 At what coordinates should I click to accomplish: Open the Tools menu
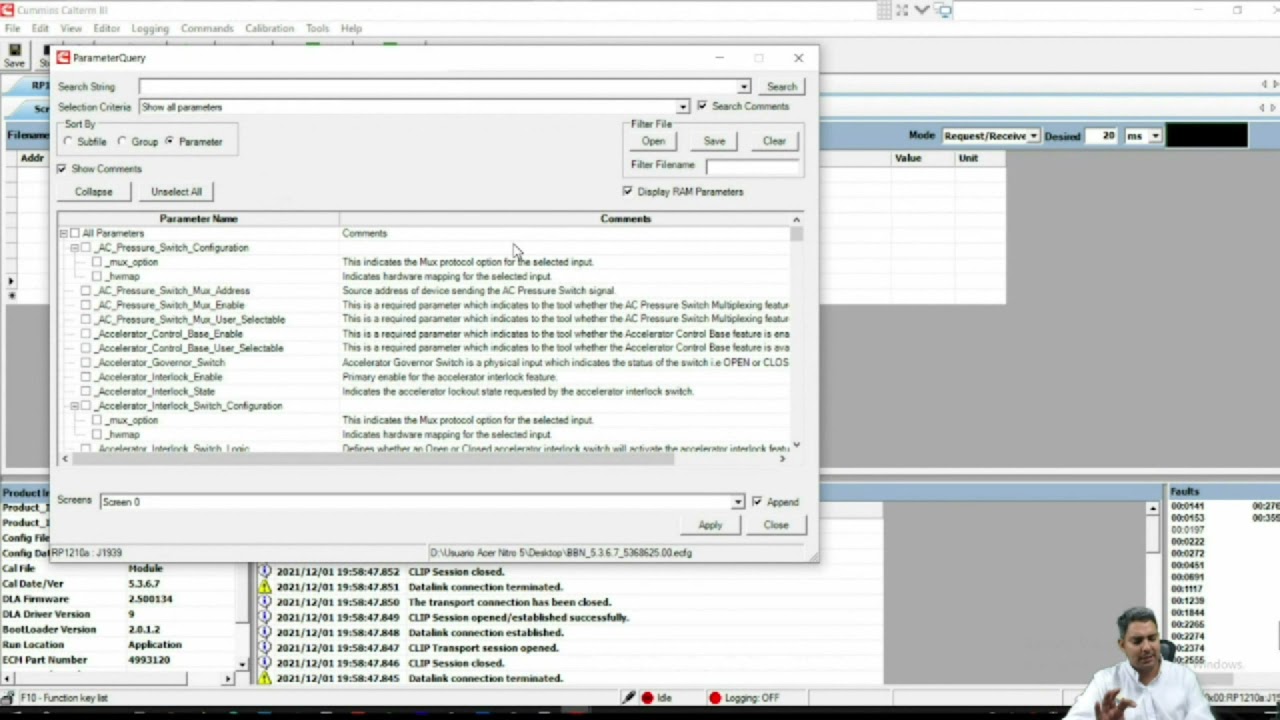(x=317, y=28)
